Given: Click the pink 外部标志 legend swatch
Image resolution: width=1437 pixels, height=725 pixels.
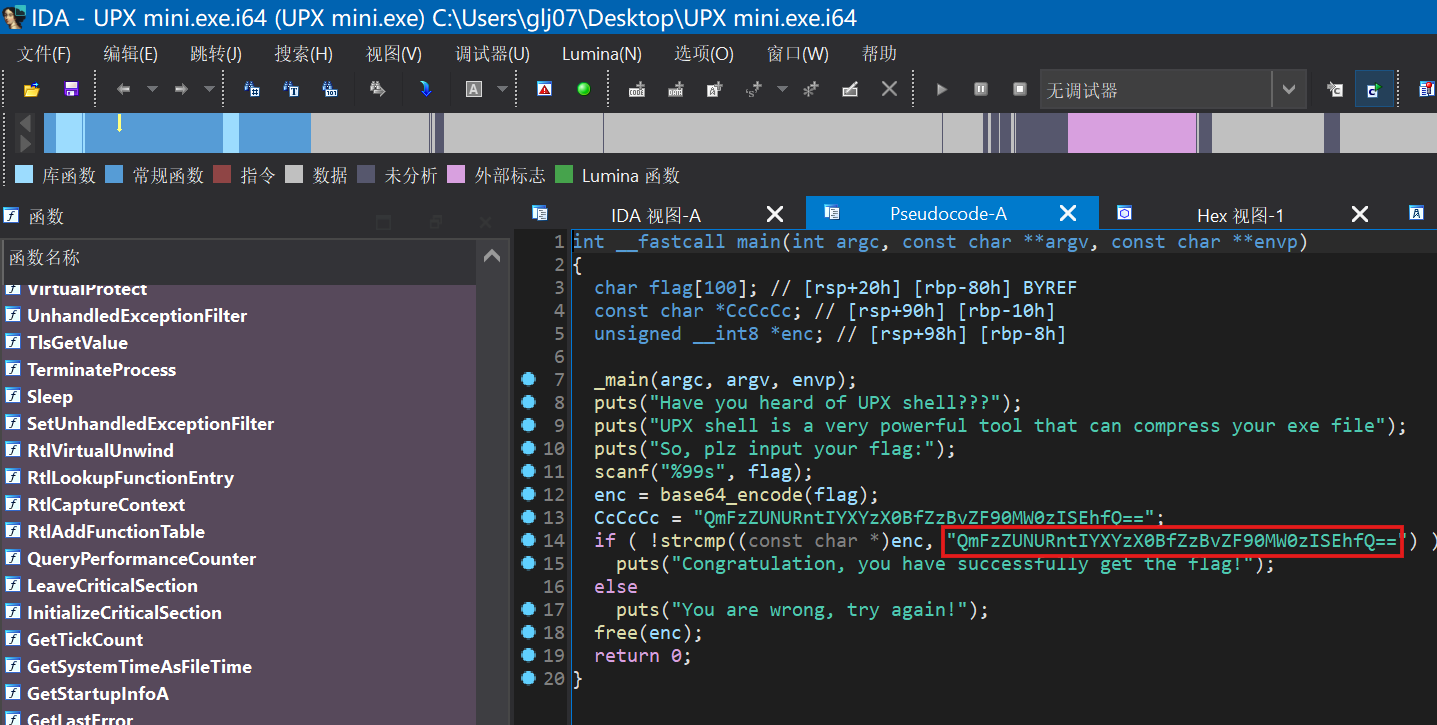Looking at the screenshot, I should 456,176.
